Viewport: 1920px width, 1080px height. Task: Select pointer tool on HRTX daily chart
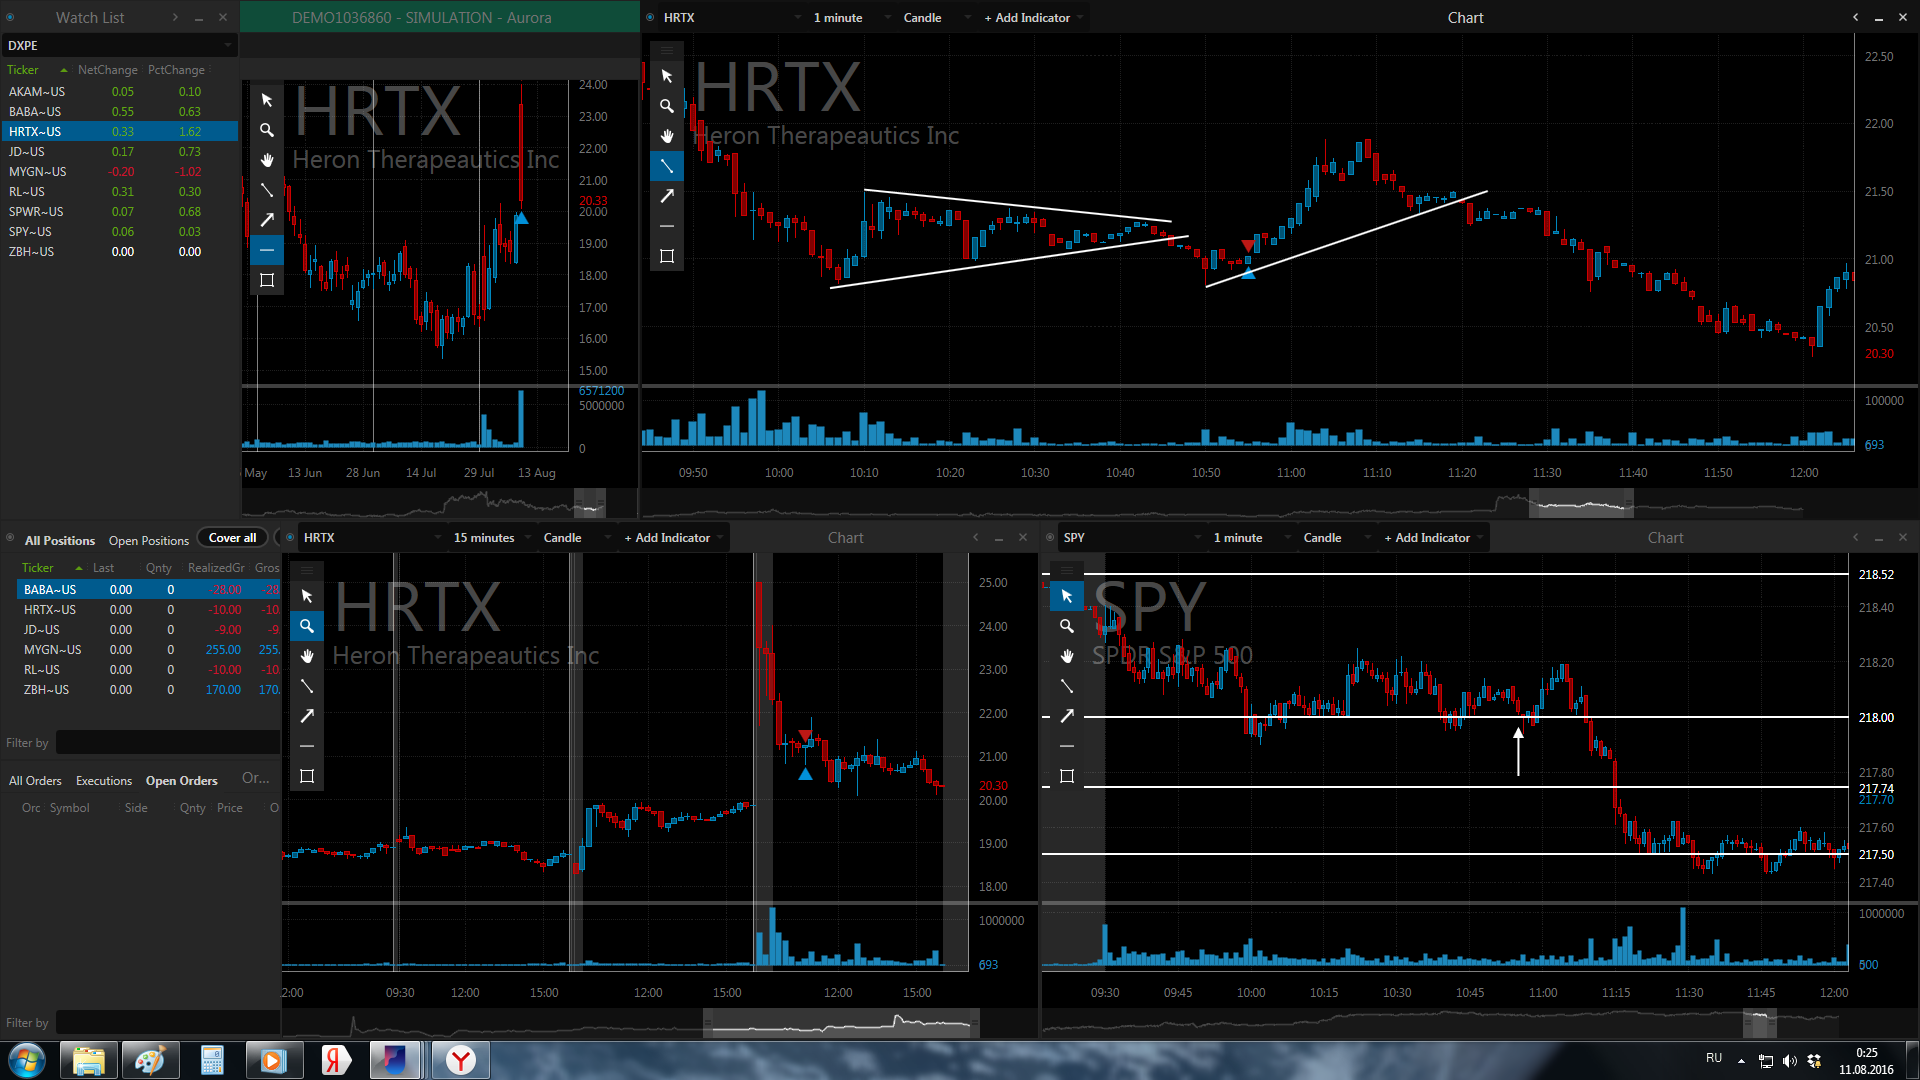tap(267, 100)
